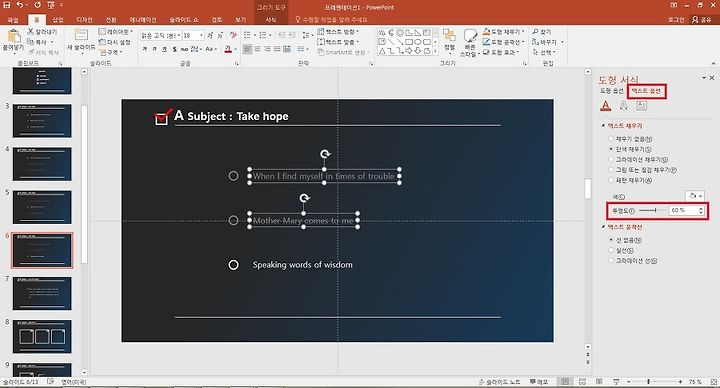The image size is (720, 388).
Task: Select No Line (선 없음) radio option
Action: 611,240
